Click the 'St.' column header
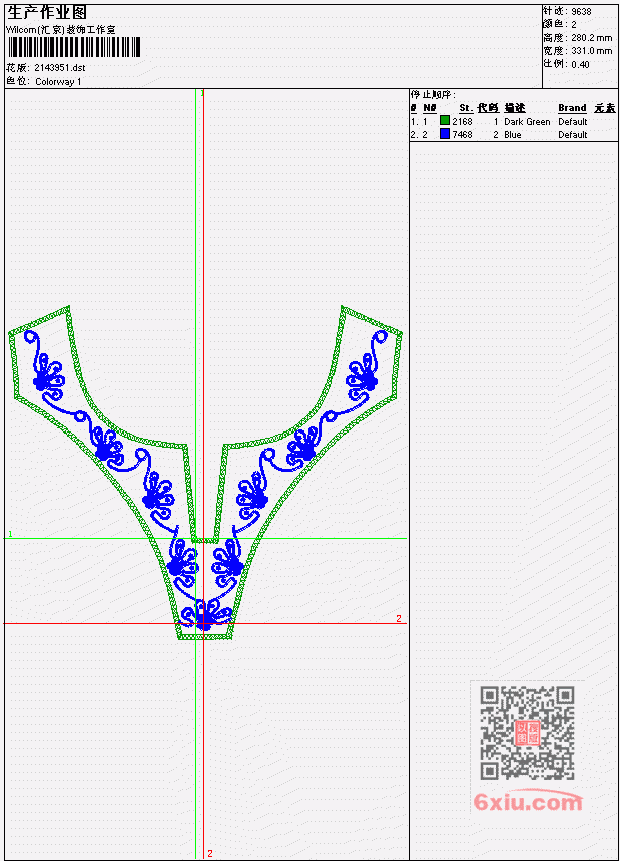 [x=466, y=108]
